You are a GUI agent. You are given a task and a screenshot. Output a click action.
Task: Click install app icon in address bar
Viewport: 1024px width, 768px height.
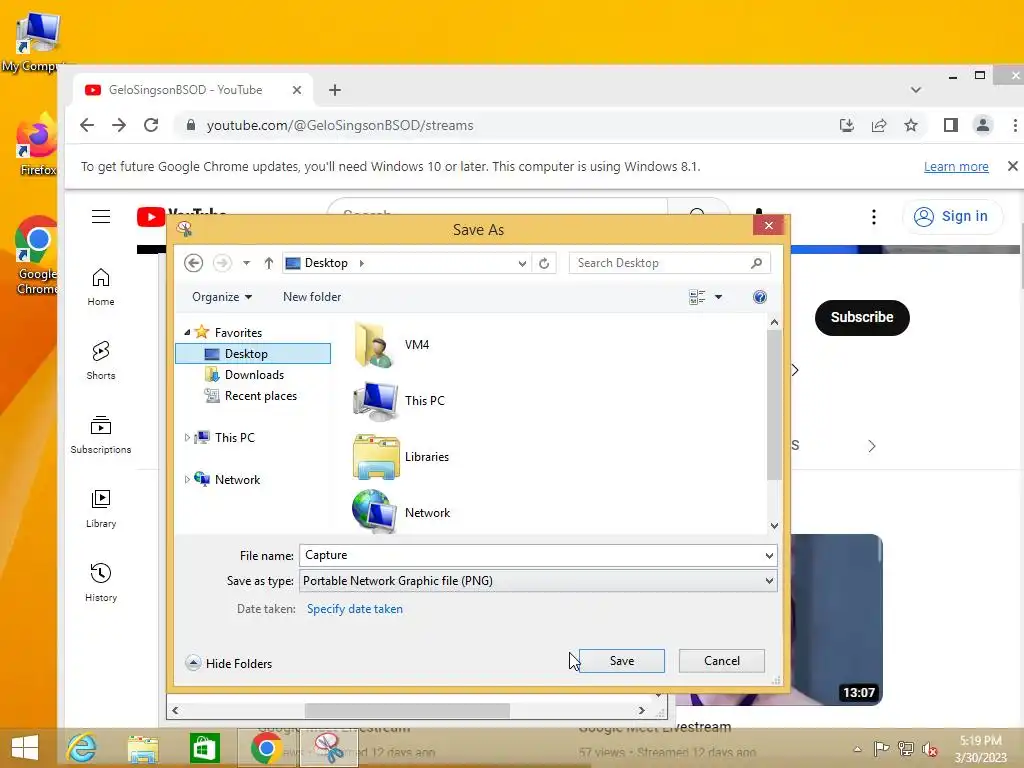[x=846, y=125]
